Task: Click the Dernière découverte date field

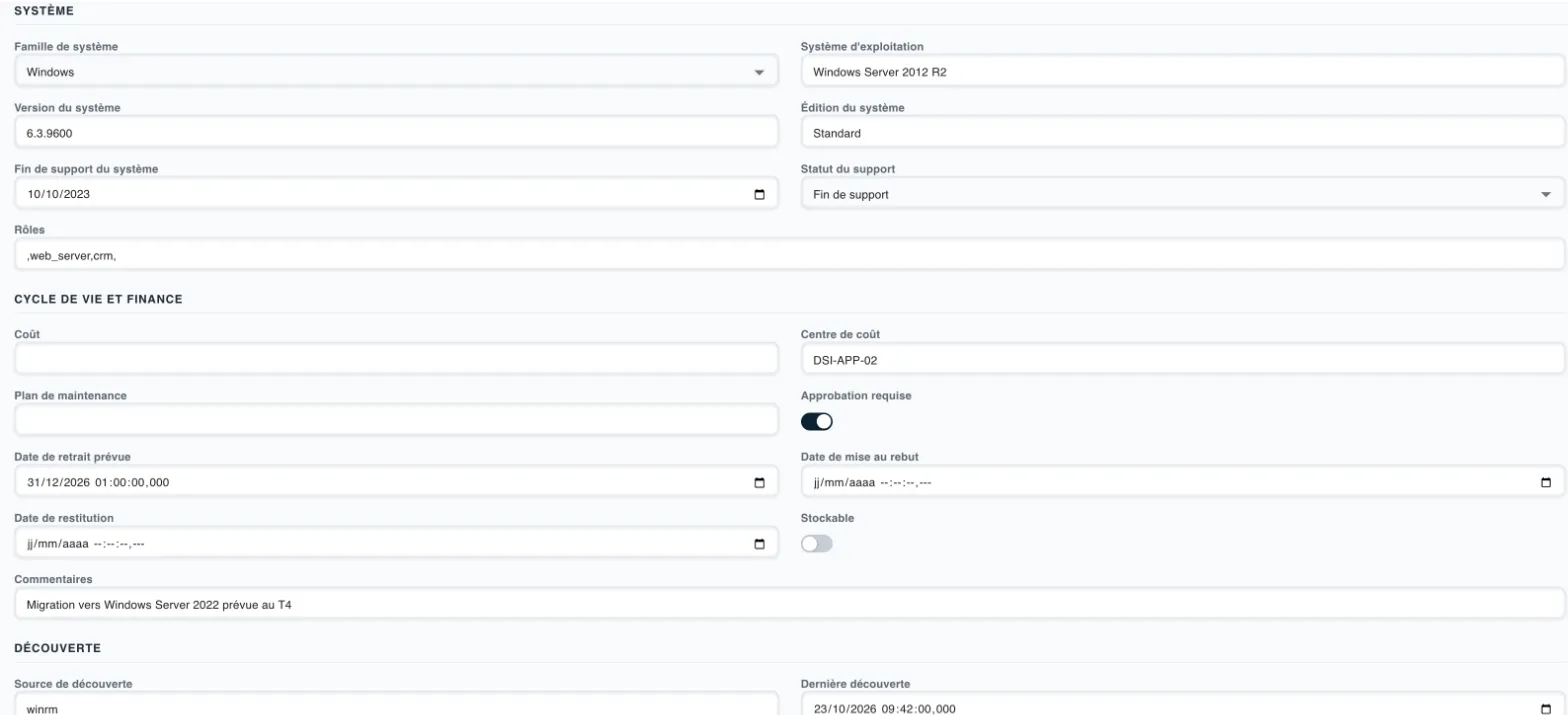Action: tap(1183, 705)
